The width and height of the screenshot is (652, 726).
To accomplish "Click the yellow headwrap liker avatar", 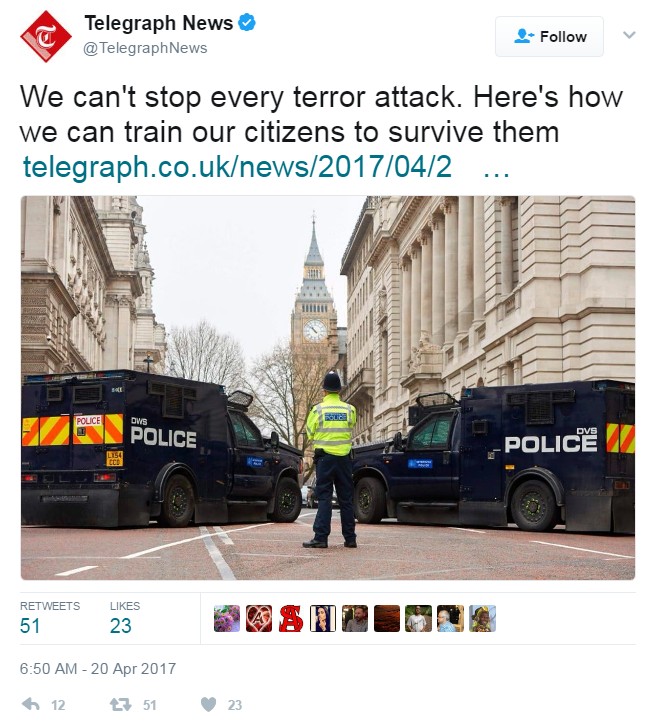I will 483,619.
